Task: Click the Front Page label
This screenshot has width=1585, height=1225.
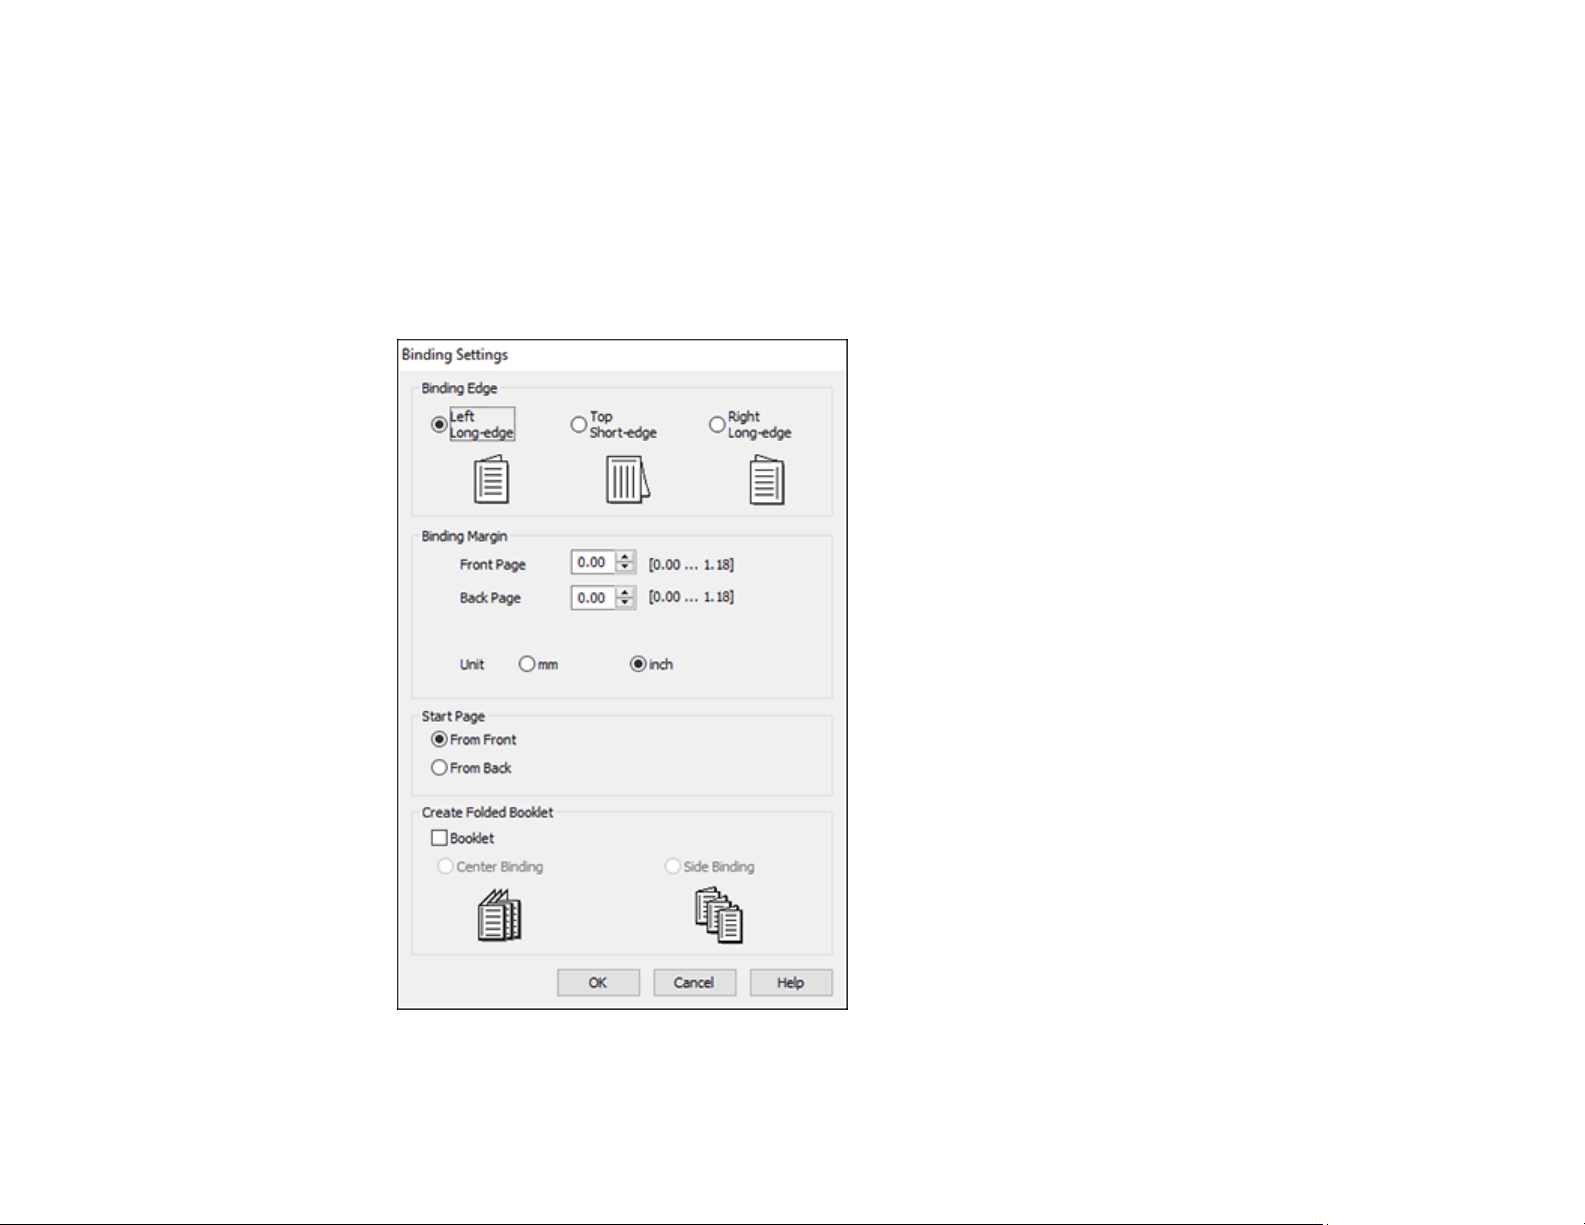Action: point(493,565)
